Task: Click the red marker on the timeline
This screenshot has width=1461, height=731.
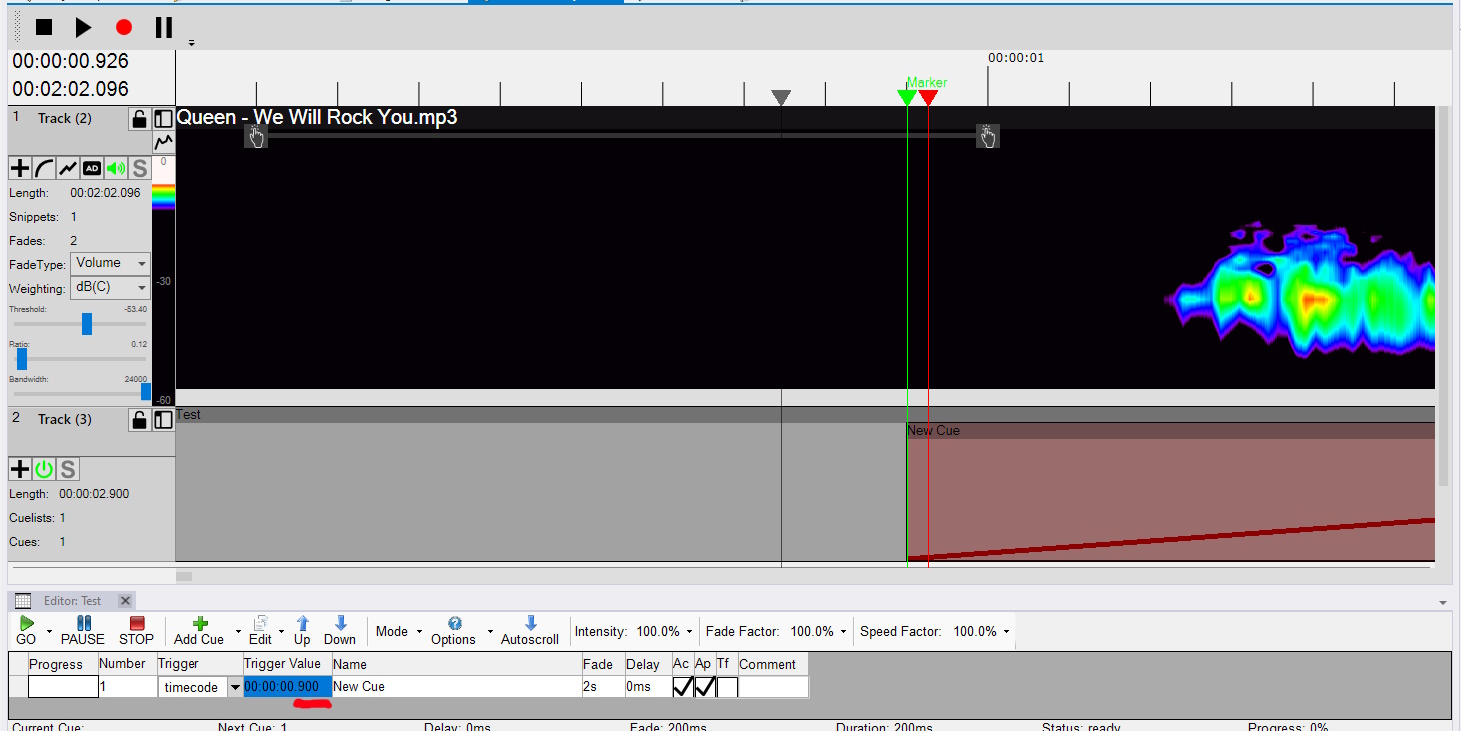Action: (x=928, y=97)
